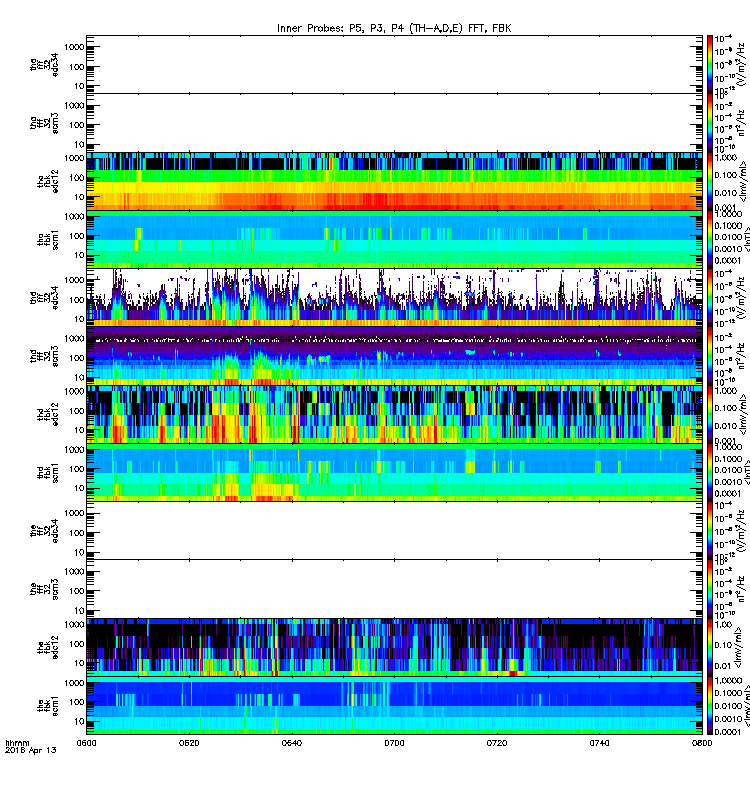Image resolution: width=750 pixels, height=800 pixels.
Task: Click the tha fbk edc12 orange spectrogram panel
Action: (x=394, y=181)
